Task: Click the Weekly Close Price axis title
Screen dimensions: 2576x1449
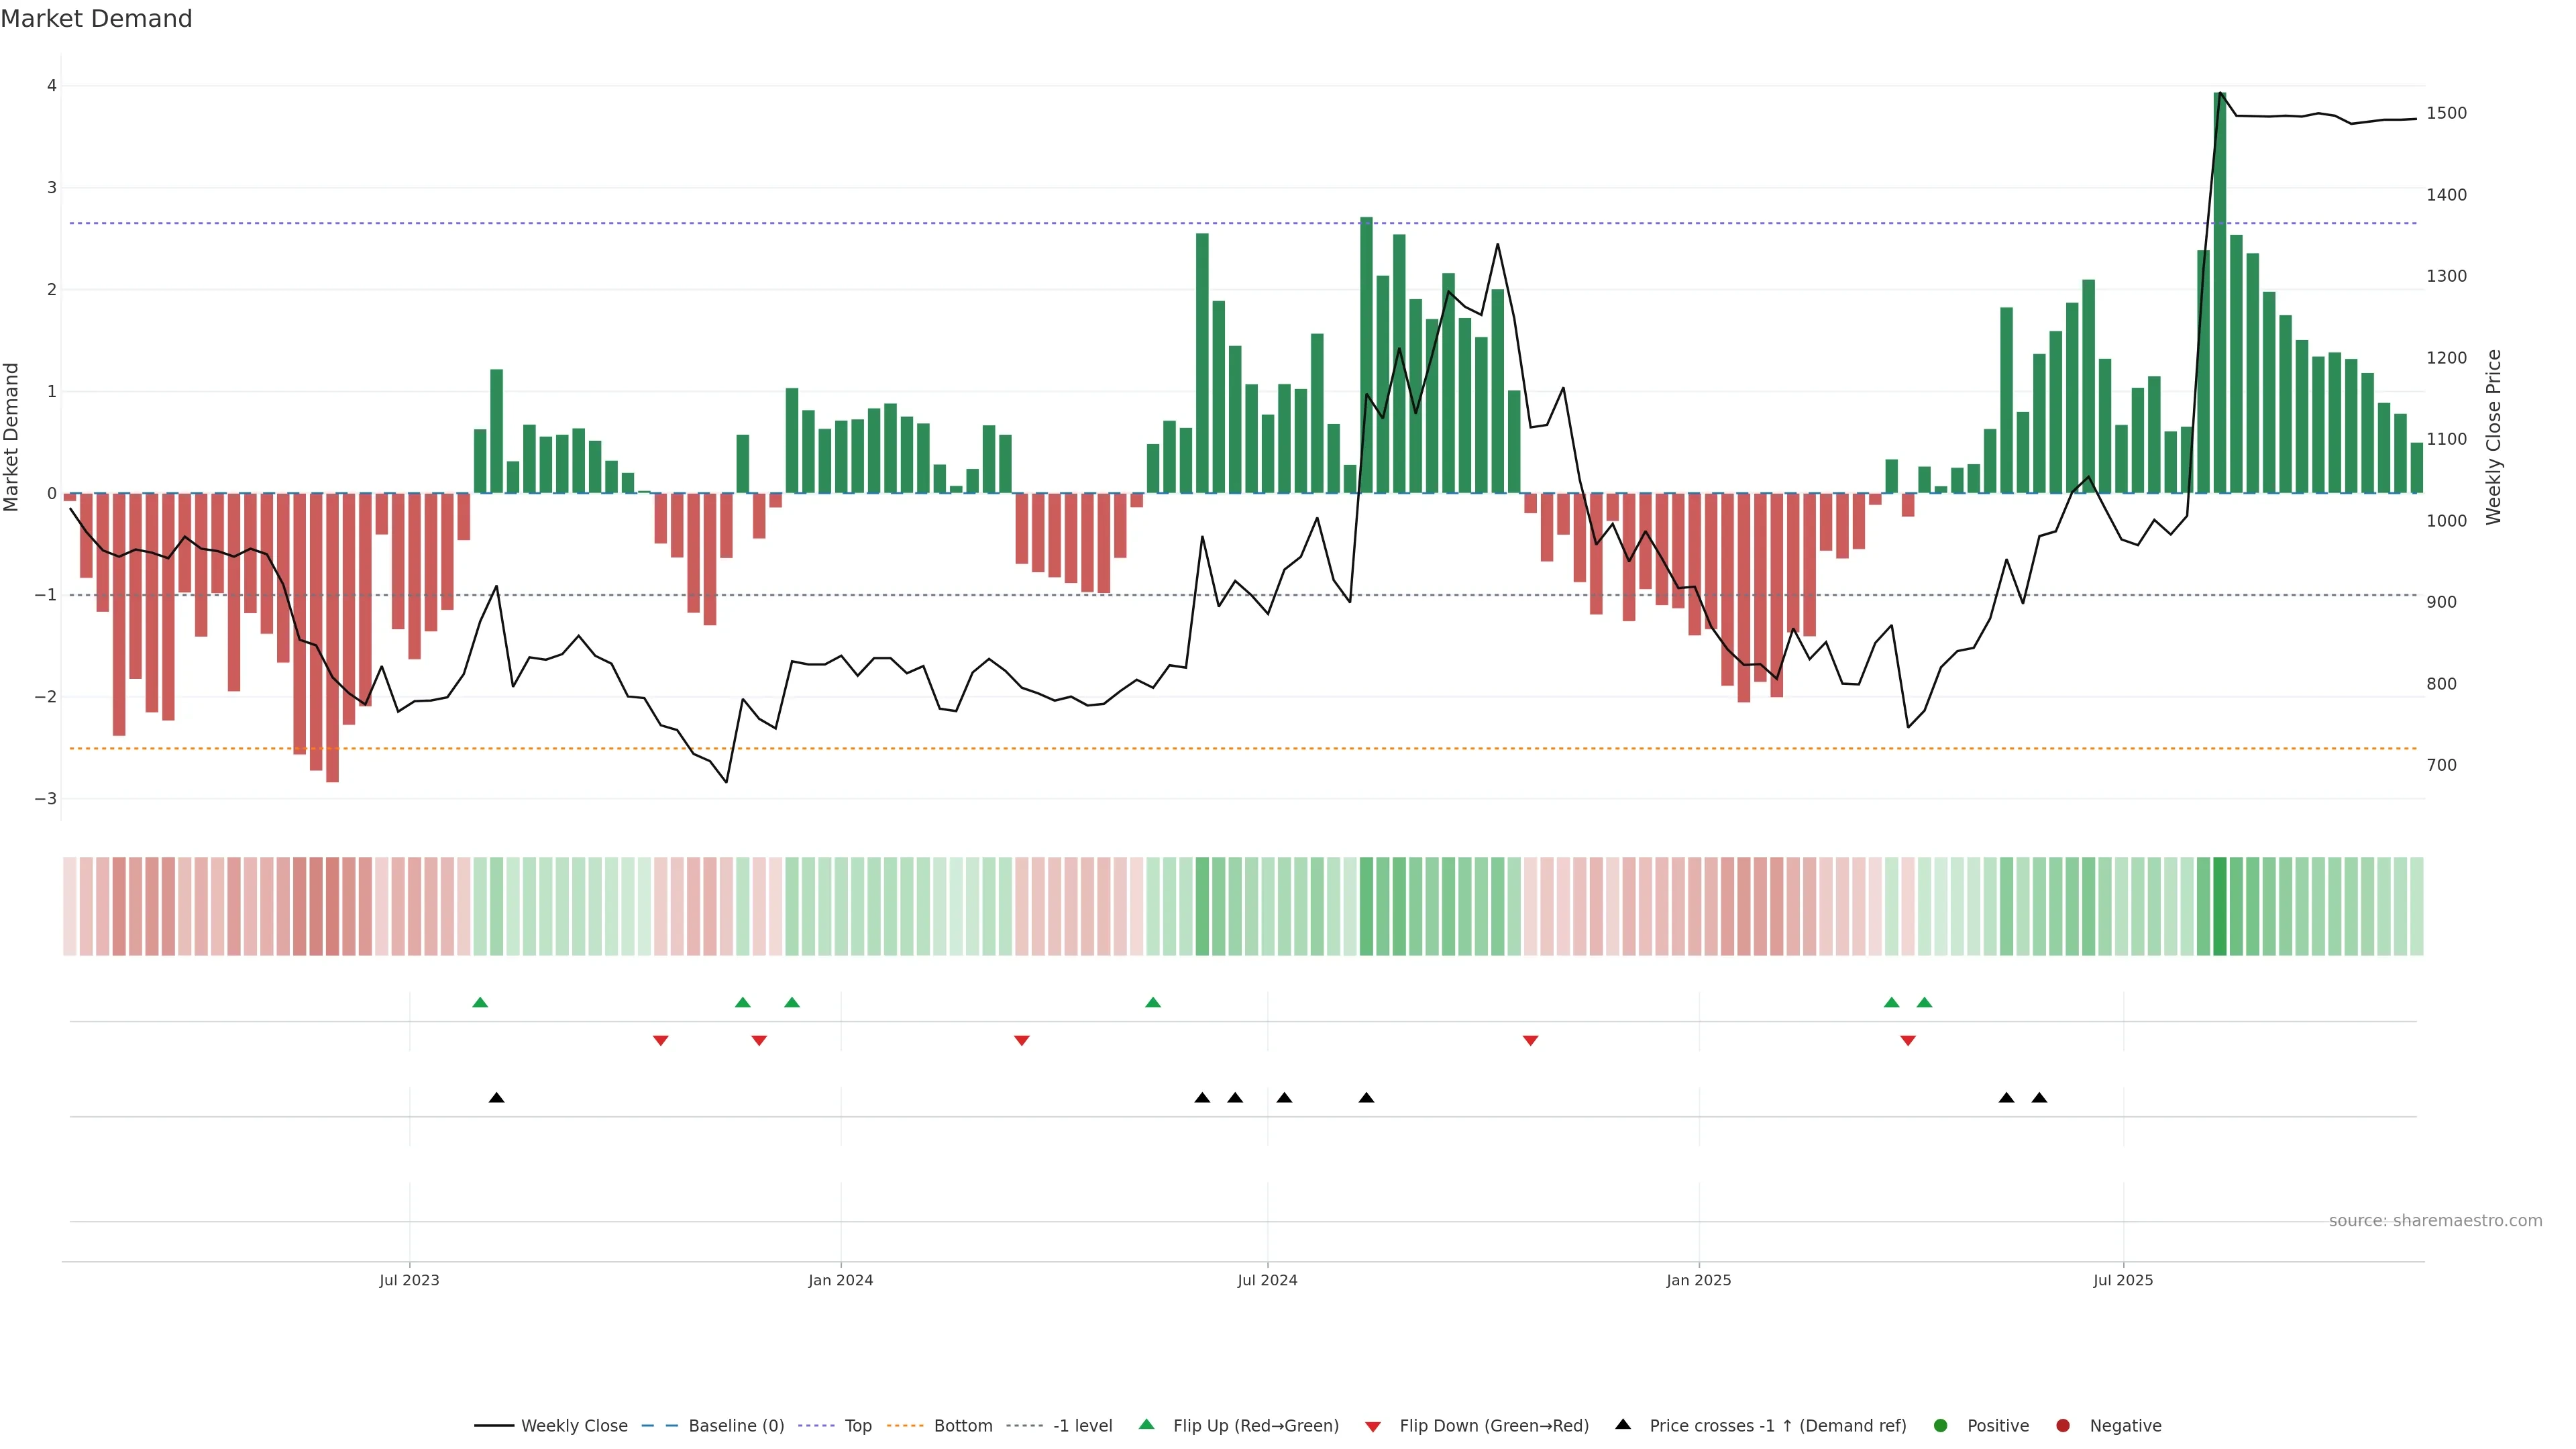Action: pyautogui.click(x=2494, y=437)
